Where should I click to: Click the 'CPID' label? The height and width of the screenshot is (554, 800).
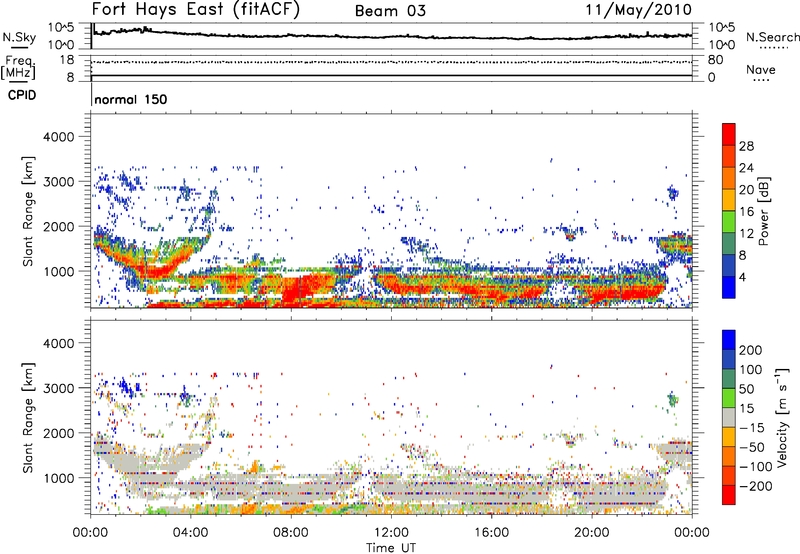point(22,95)
